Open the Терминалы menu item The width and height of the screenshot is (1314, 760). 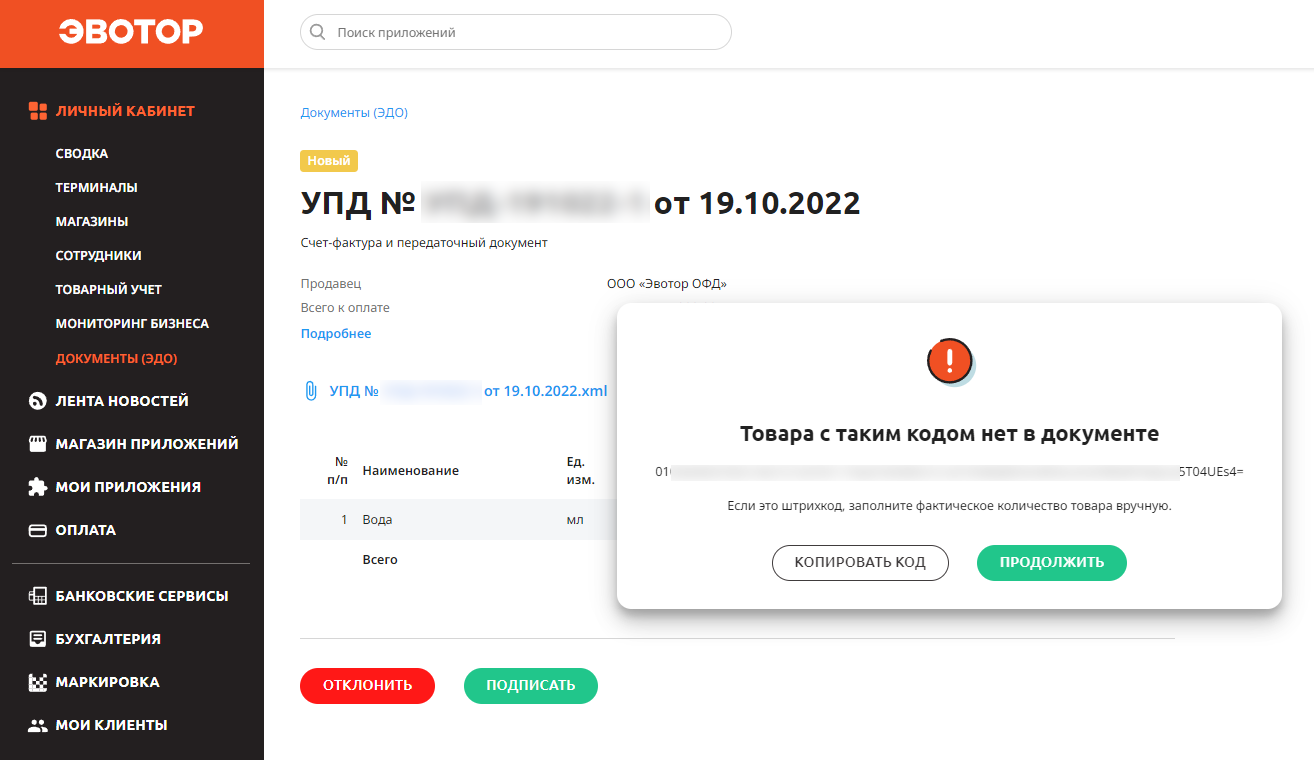[x=97, y=187]
